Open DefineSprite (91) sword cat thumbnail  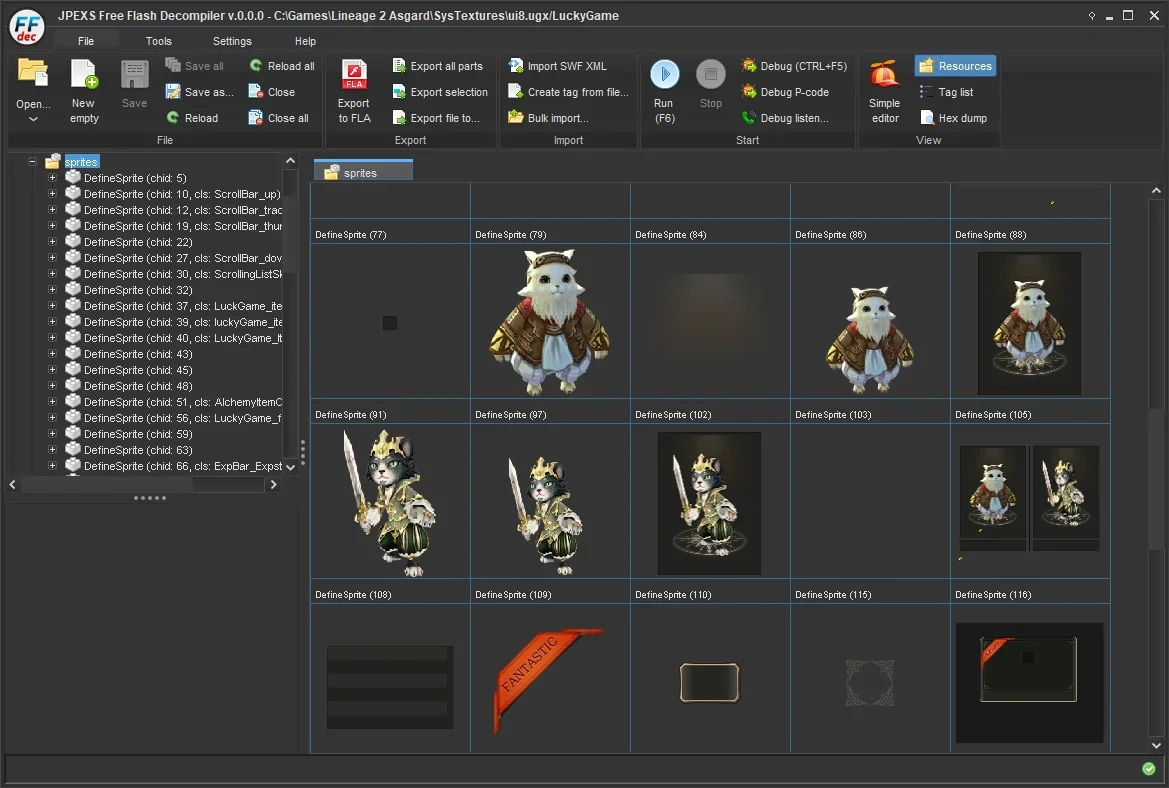(x=389, y=502)
